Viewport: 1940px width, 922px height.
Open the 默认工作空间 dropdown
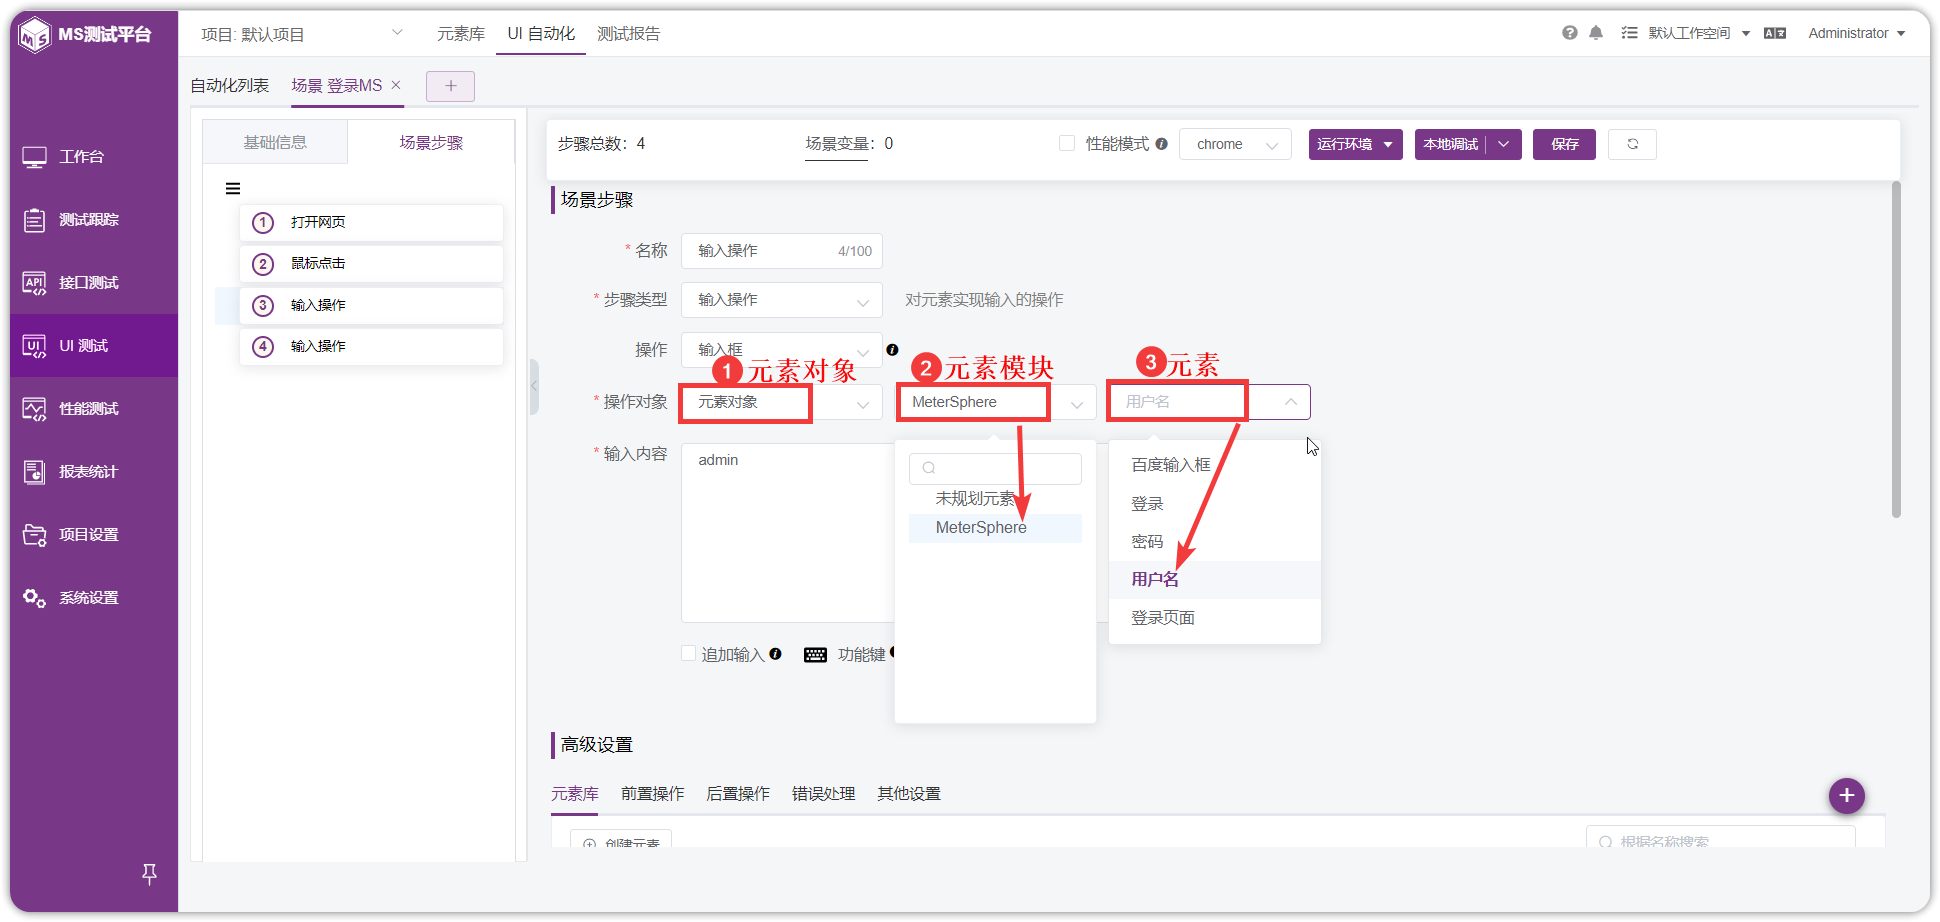click(1699, 33)
